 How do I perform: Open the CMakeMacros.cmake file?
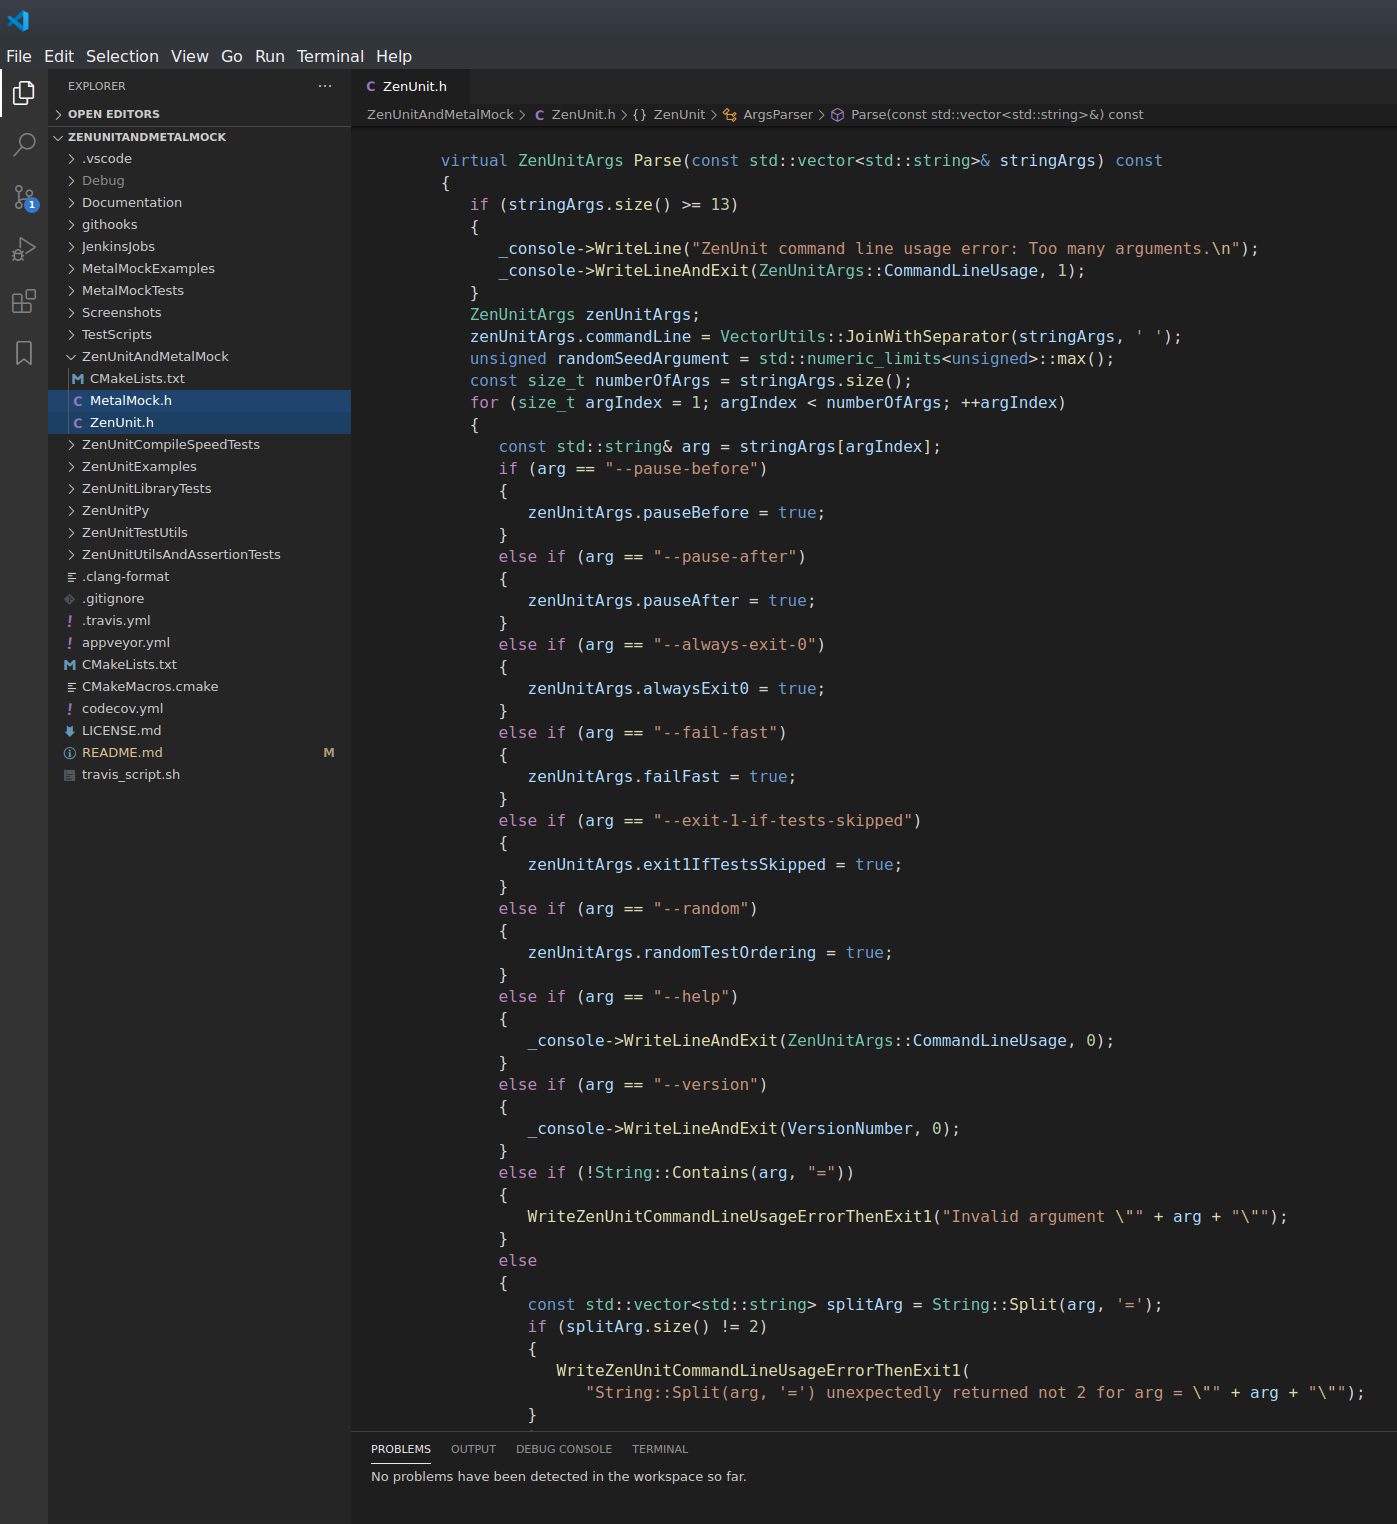[200, 687]
